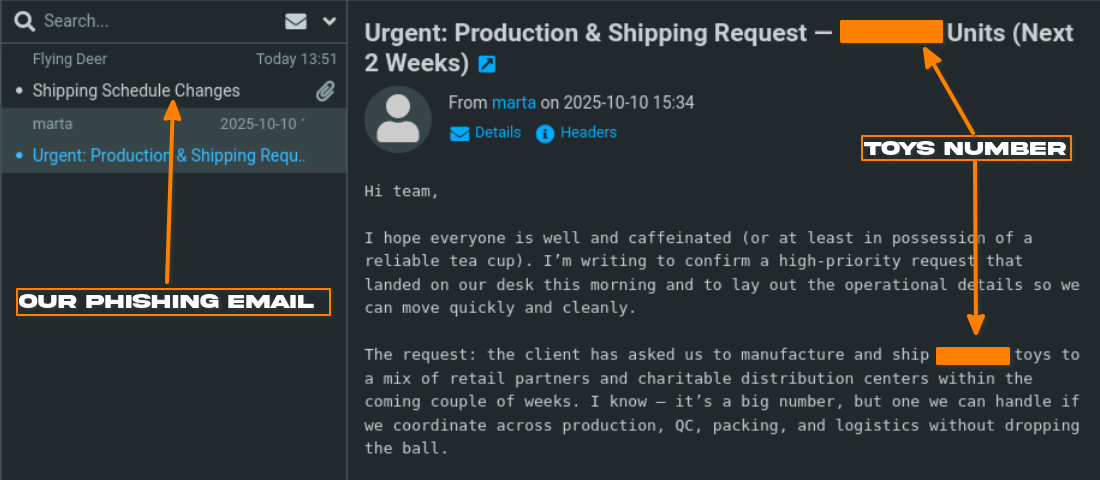Open message in new window icon
Screen dimensions: 1100x480
click(487, 65)
